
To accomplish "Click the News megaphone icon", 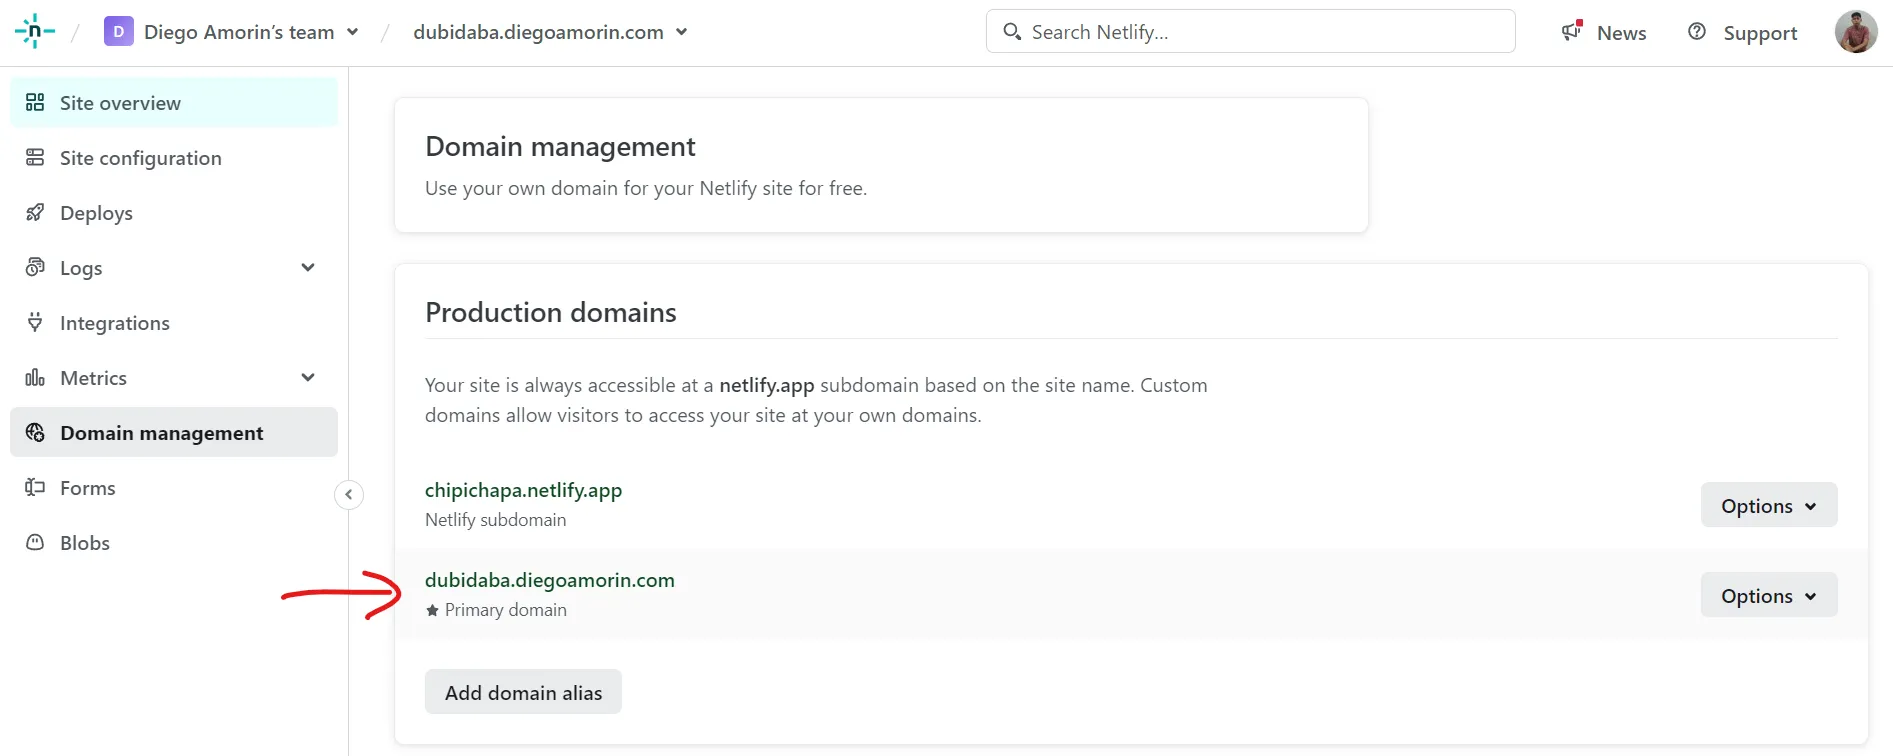I will click(x=1572, y=31).
